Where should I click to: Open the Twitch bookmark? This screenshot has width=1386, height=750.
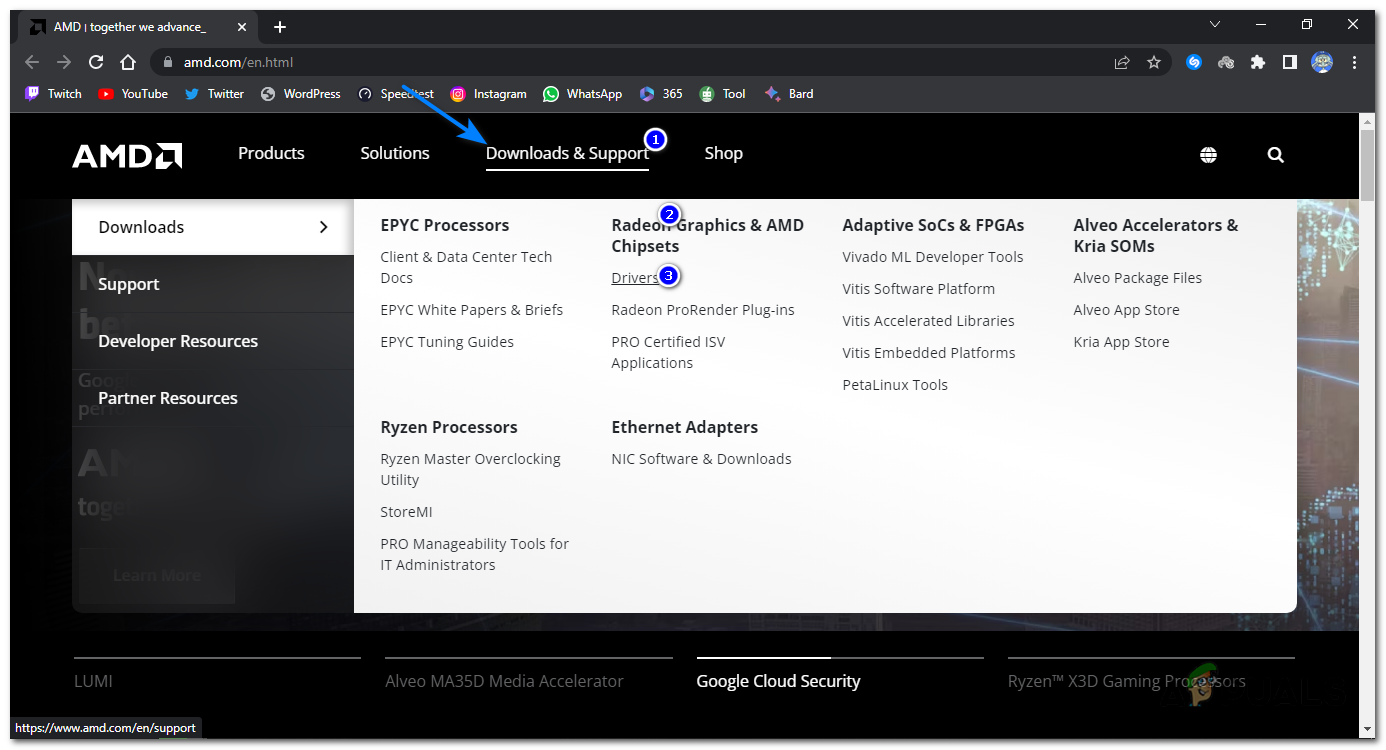pos(52,93)
